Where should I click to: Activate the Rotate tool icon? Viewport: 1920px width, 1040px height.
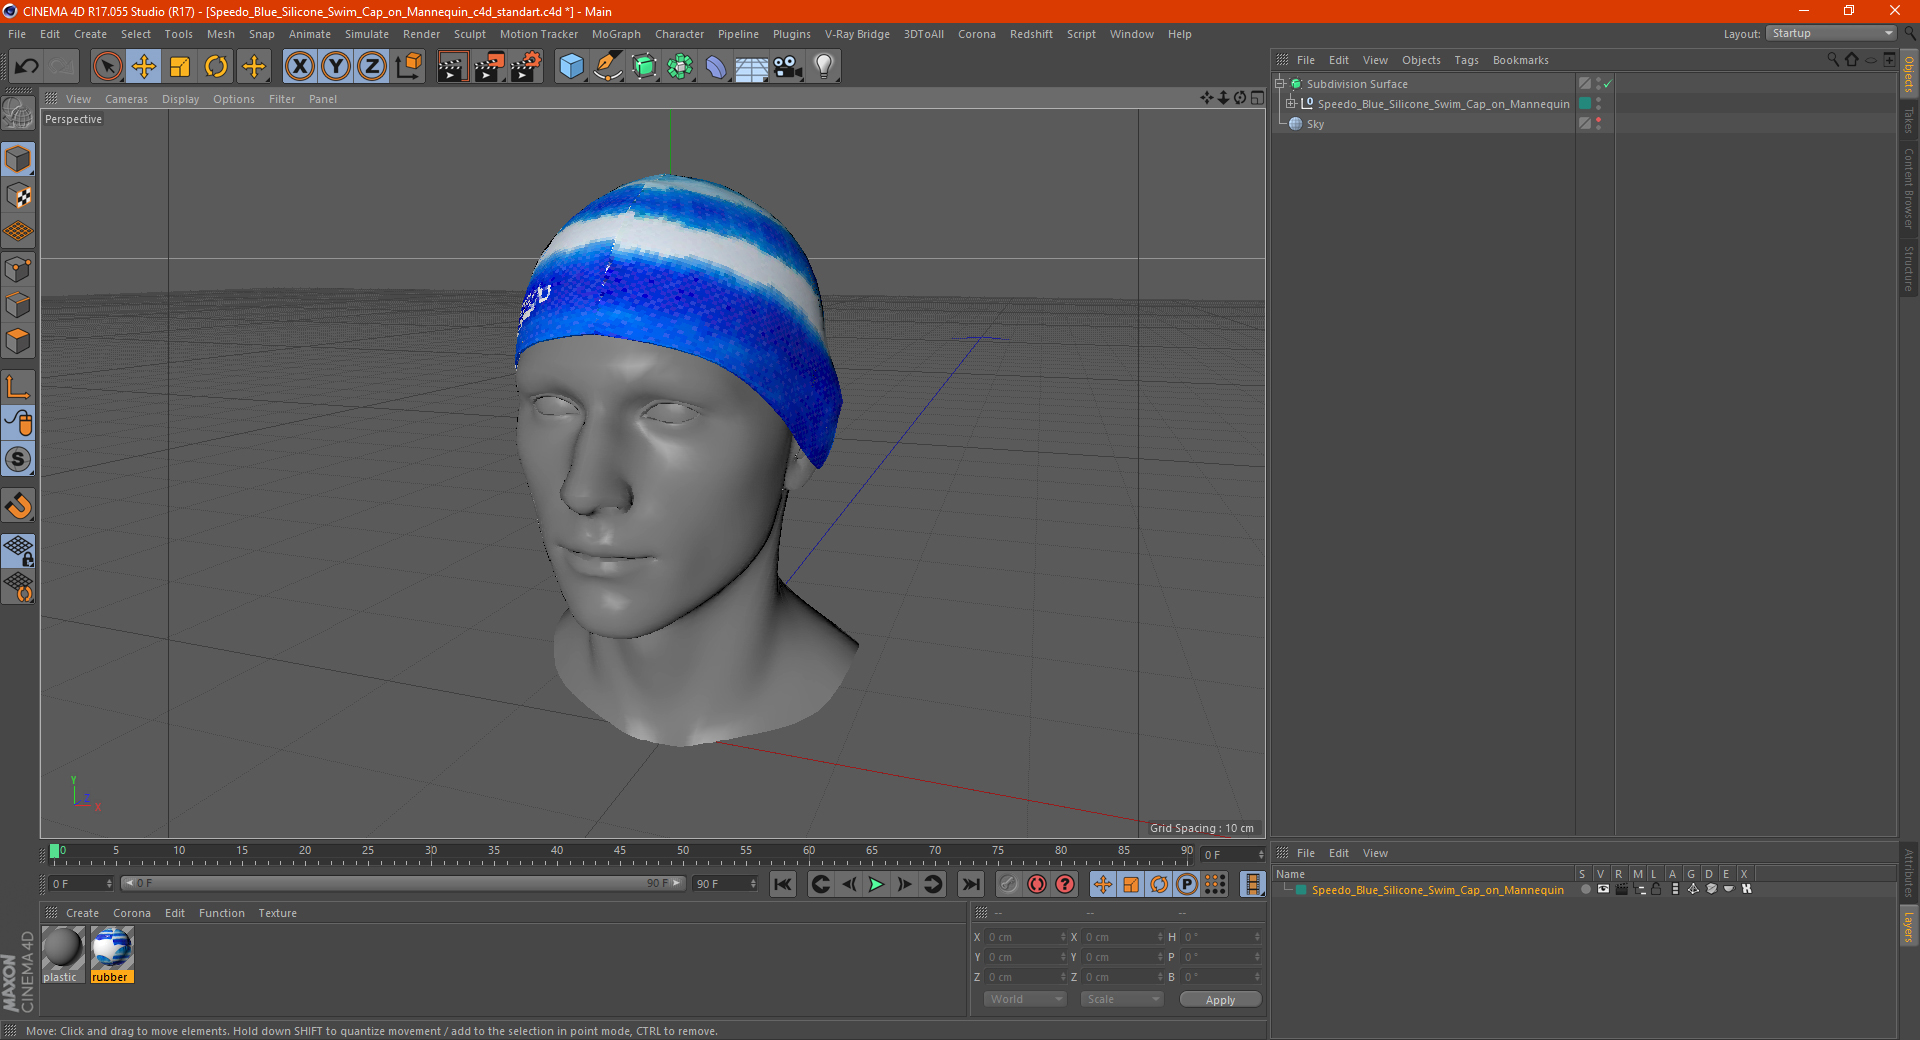click(x=216, y=67)
